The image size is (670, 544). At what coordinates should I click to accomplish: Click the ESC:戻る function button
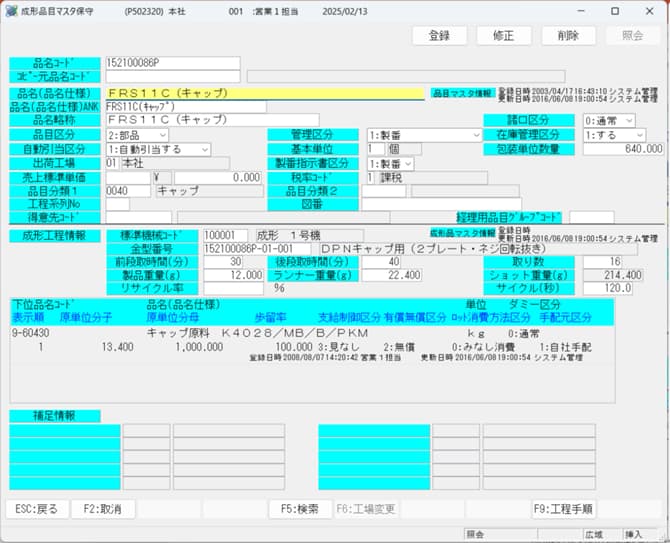(x=37, y=509)
